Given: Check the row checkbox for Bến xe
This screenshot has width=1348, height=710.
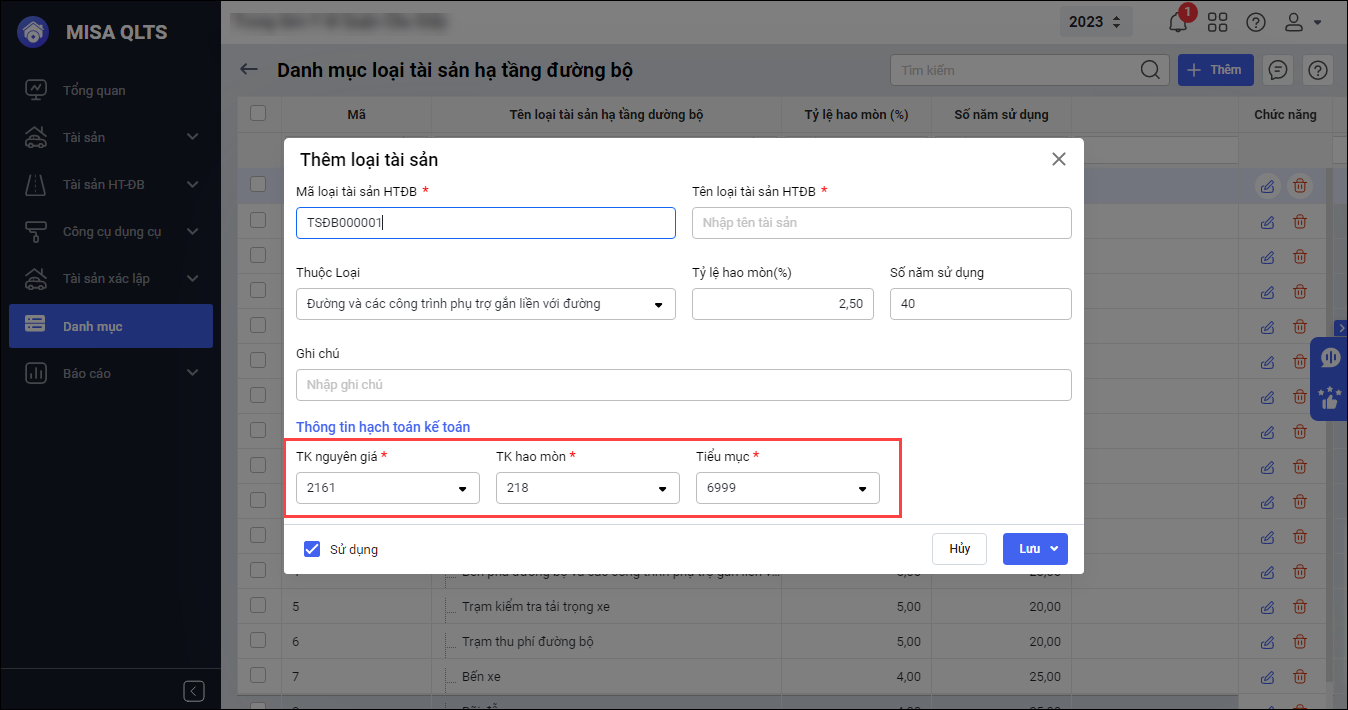Looking at the screenshot, I should coord(258,677).
